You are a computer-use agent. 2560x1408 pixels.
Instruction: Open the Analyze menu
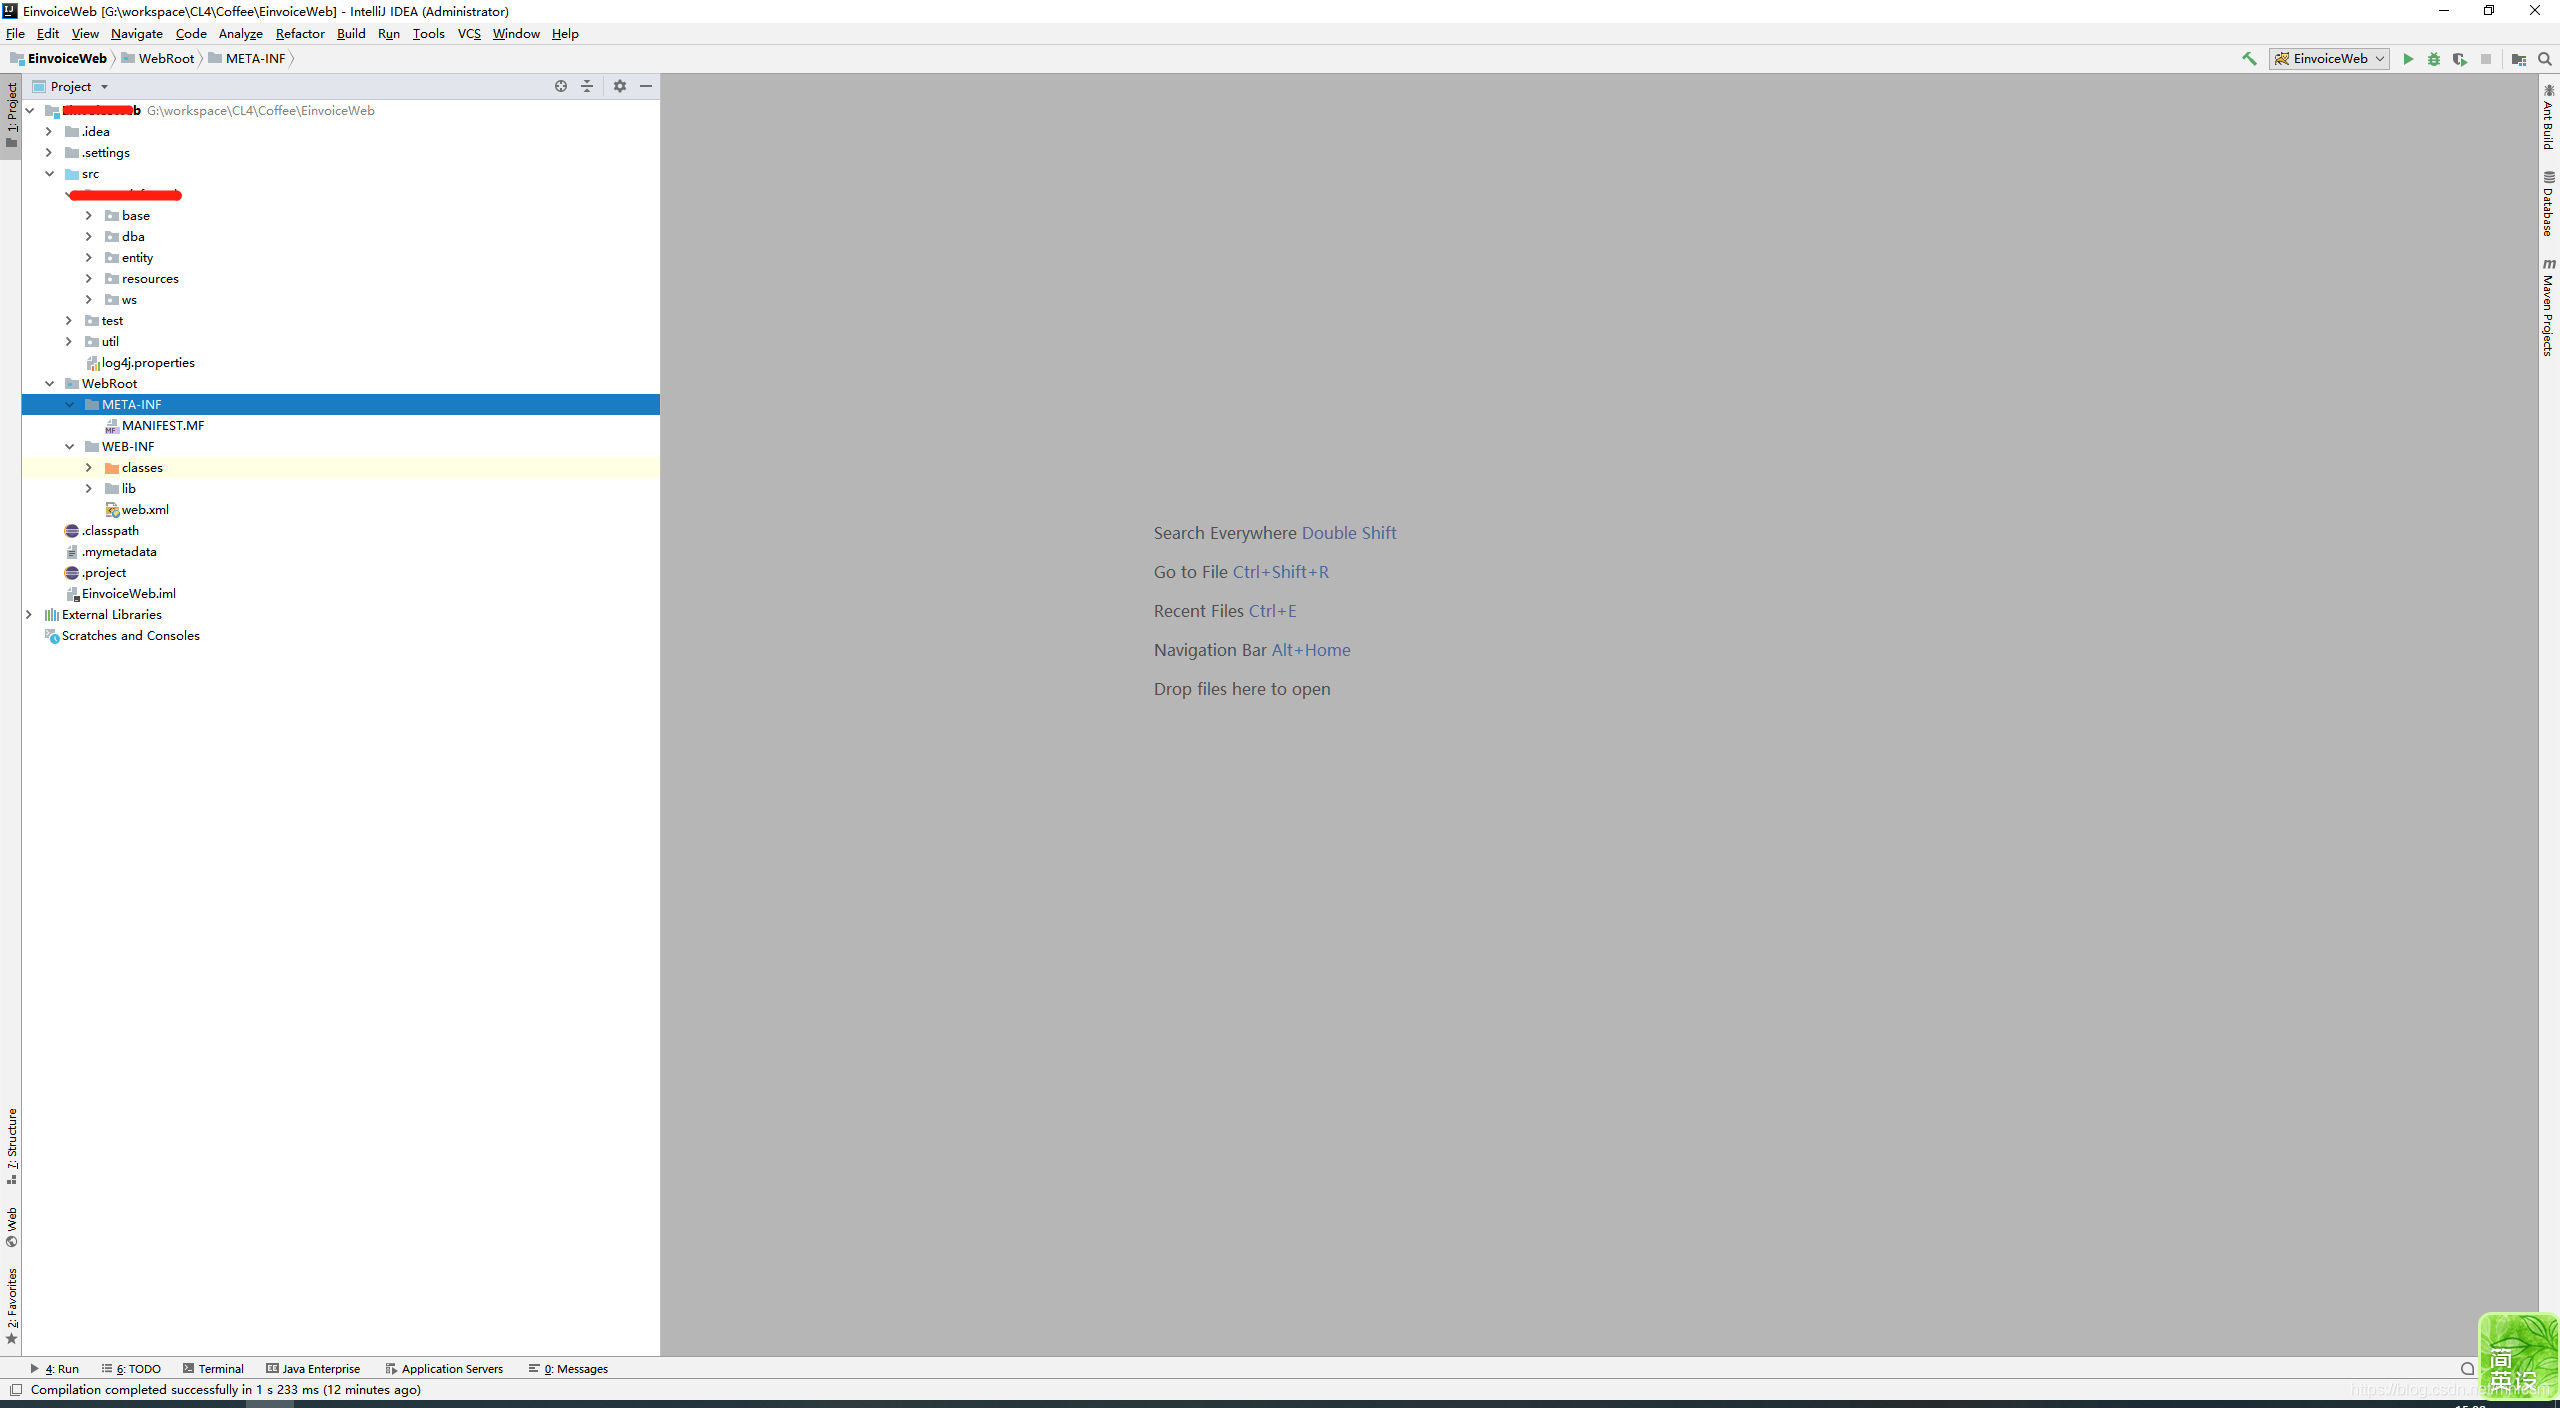coord(241,33)
